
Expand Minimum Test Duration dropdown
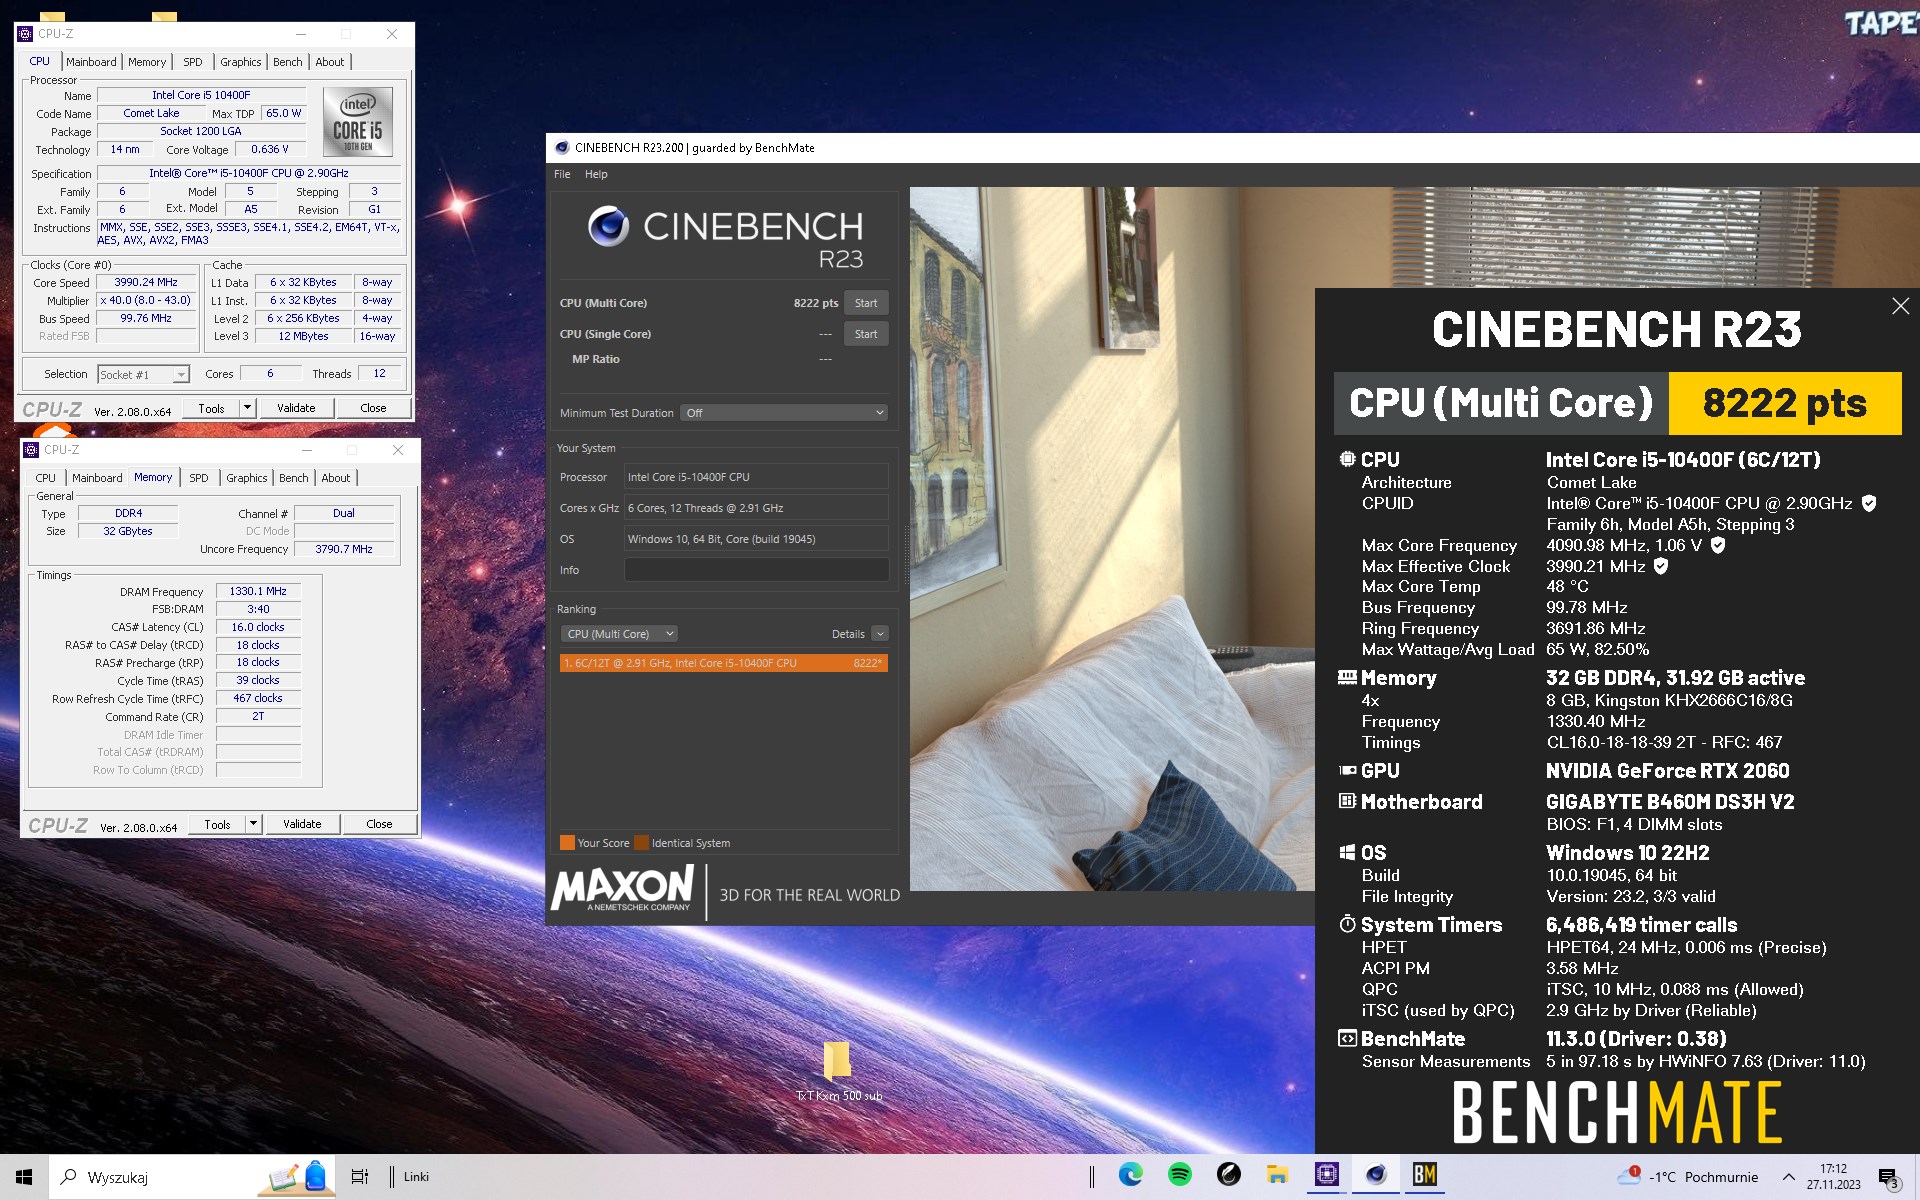[784, 413]
